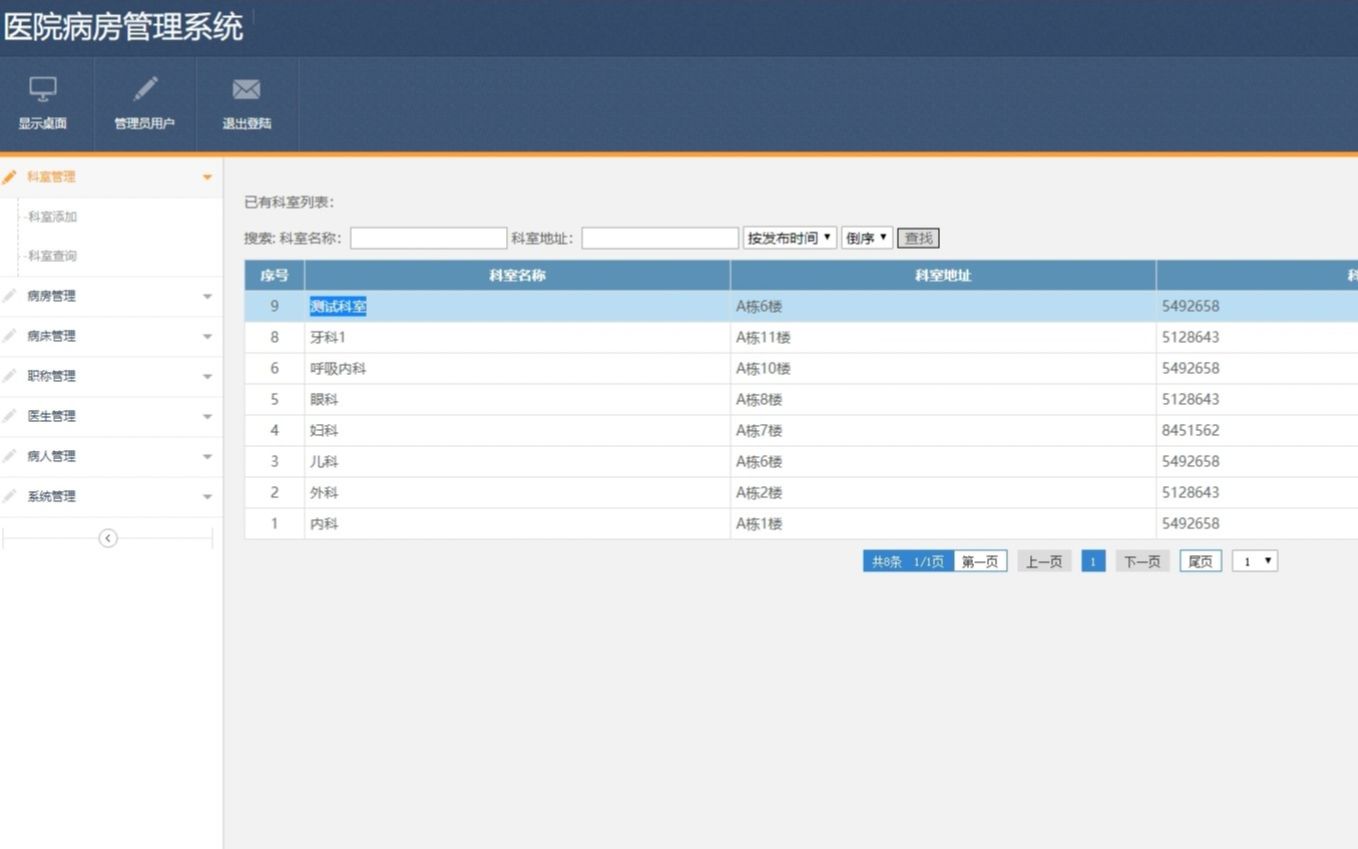Click address cell A栋1楼
The width and height of the screenshot is (1358, 849).
pyautogui.click(x=759, y=524)
